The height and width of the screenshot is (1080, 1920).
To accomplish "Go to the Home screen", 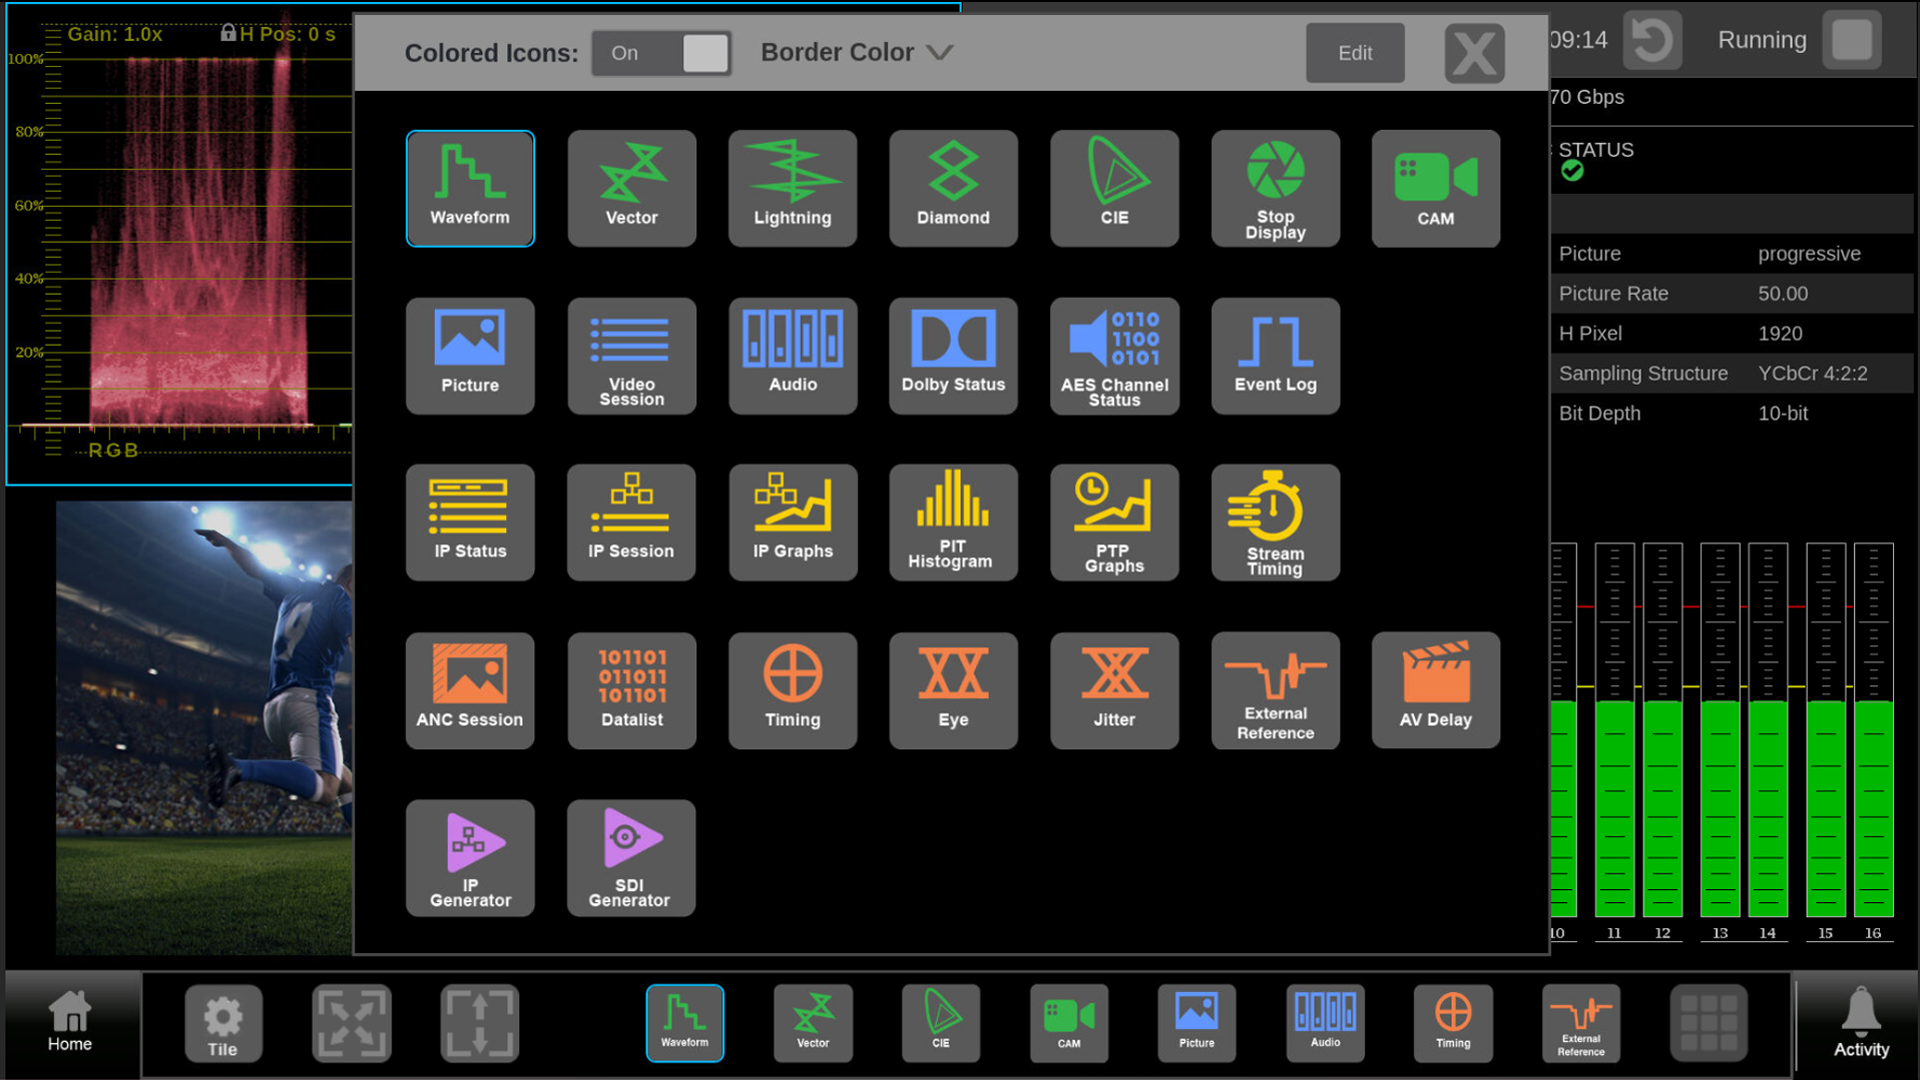I will (69, 1023).
